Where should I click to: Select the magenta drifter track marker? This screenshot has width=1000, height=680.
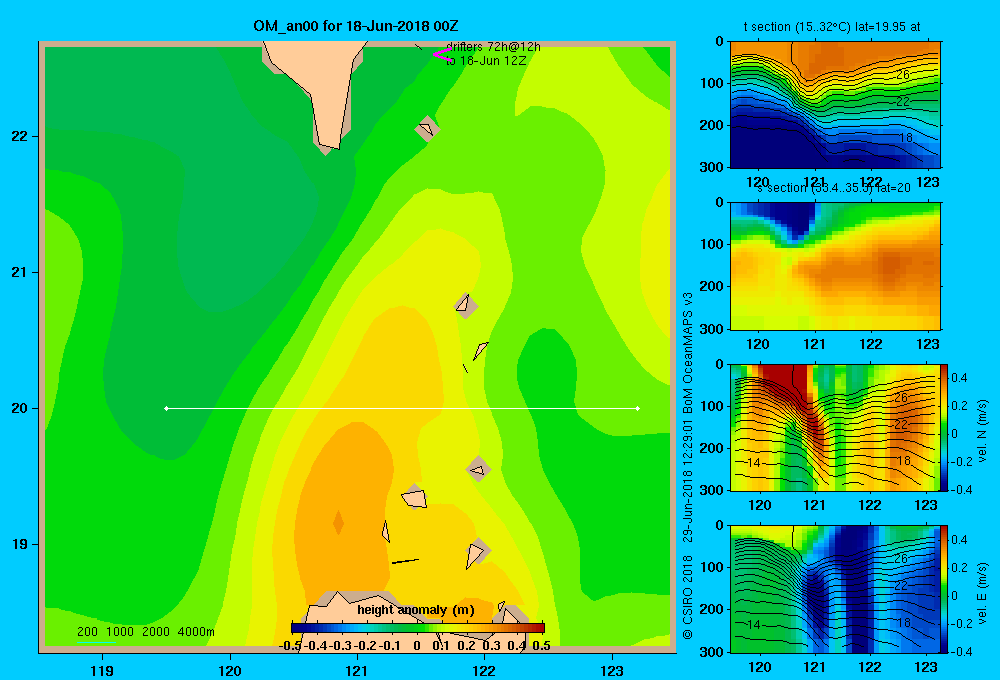coord(441,55)
